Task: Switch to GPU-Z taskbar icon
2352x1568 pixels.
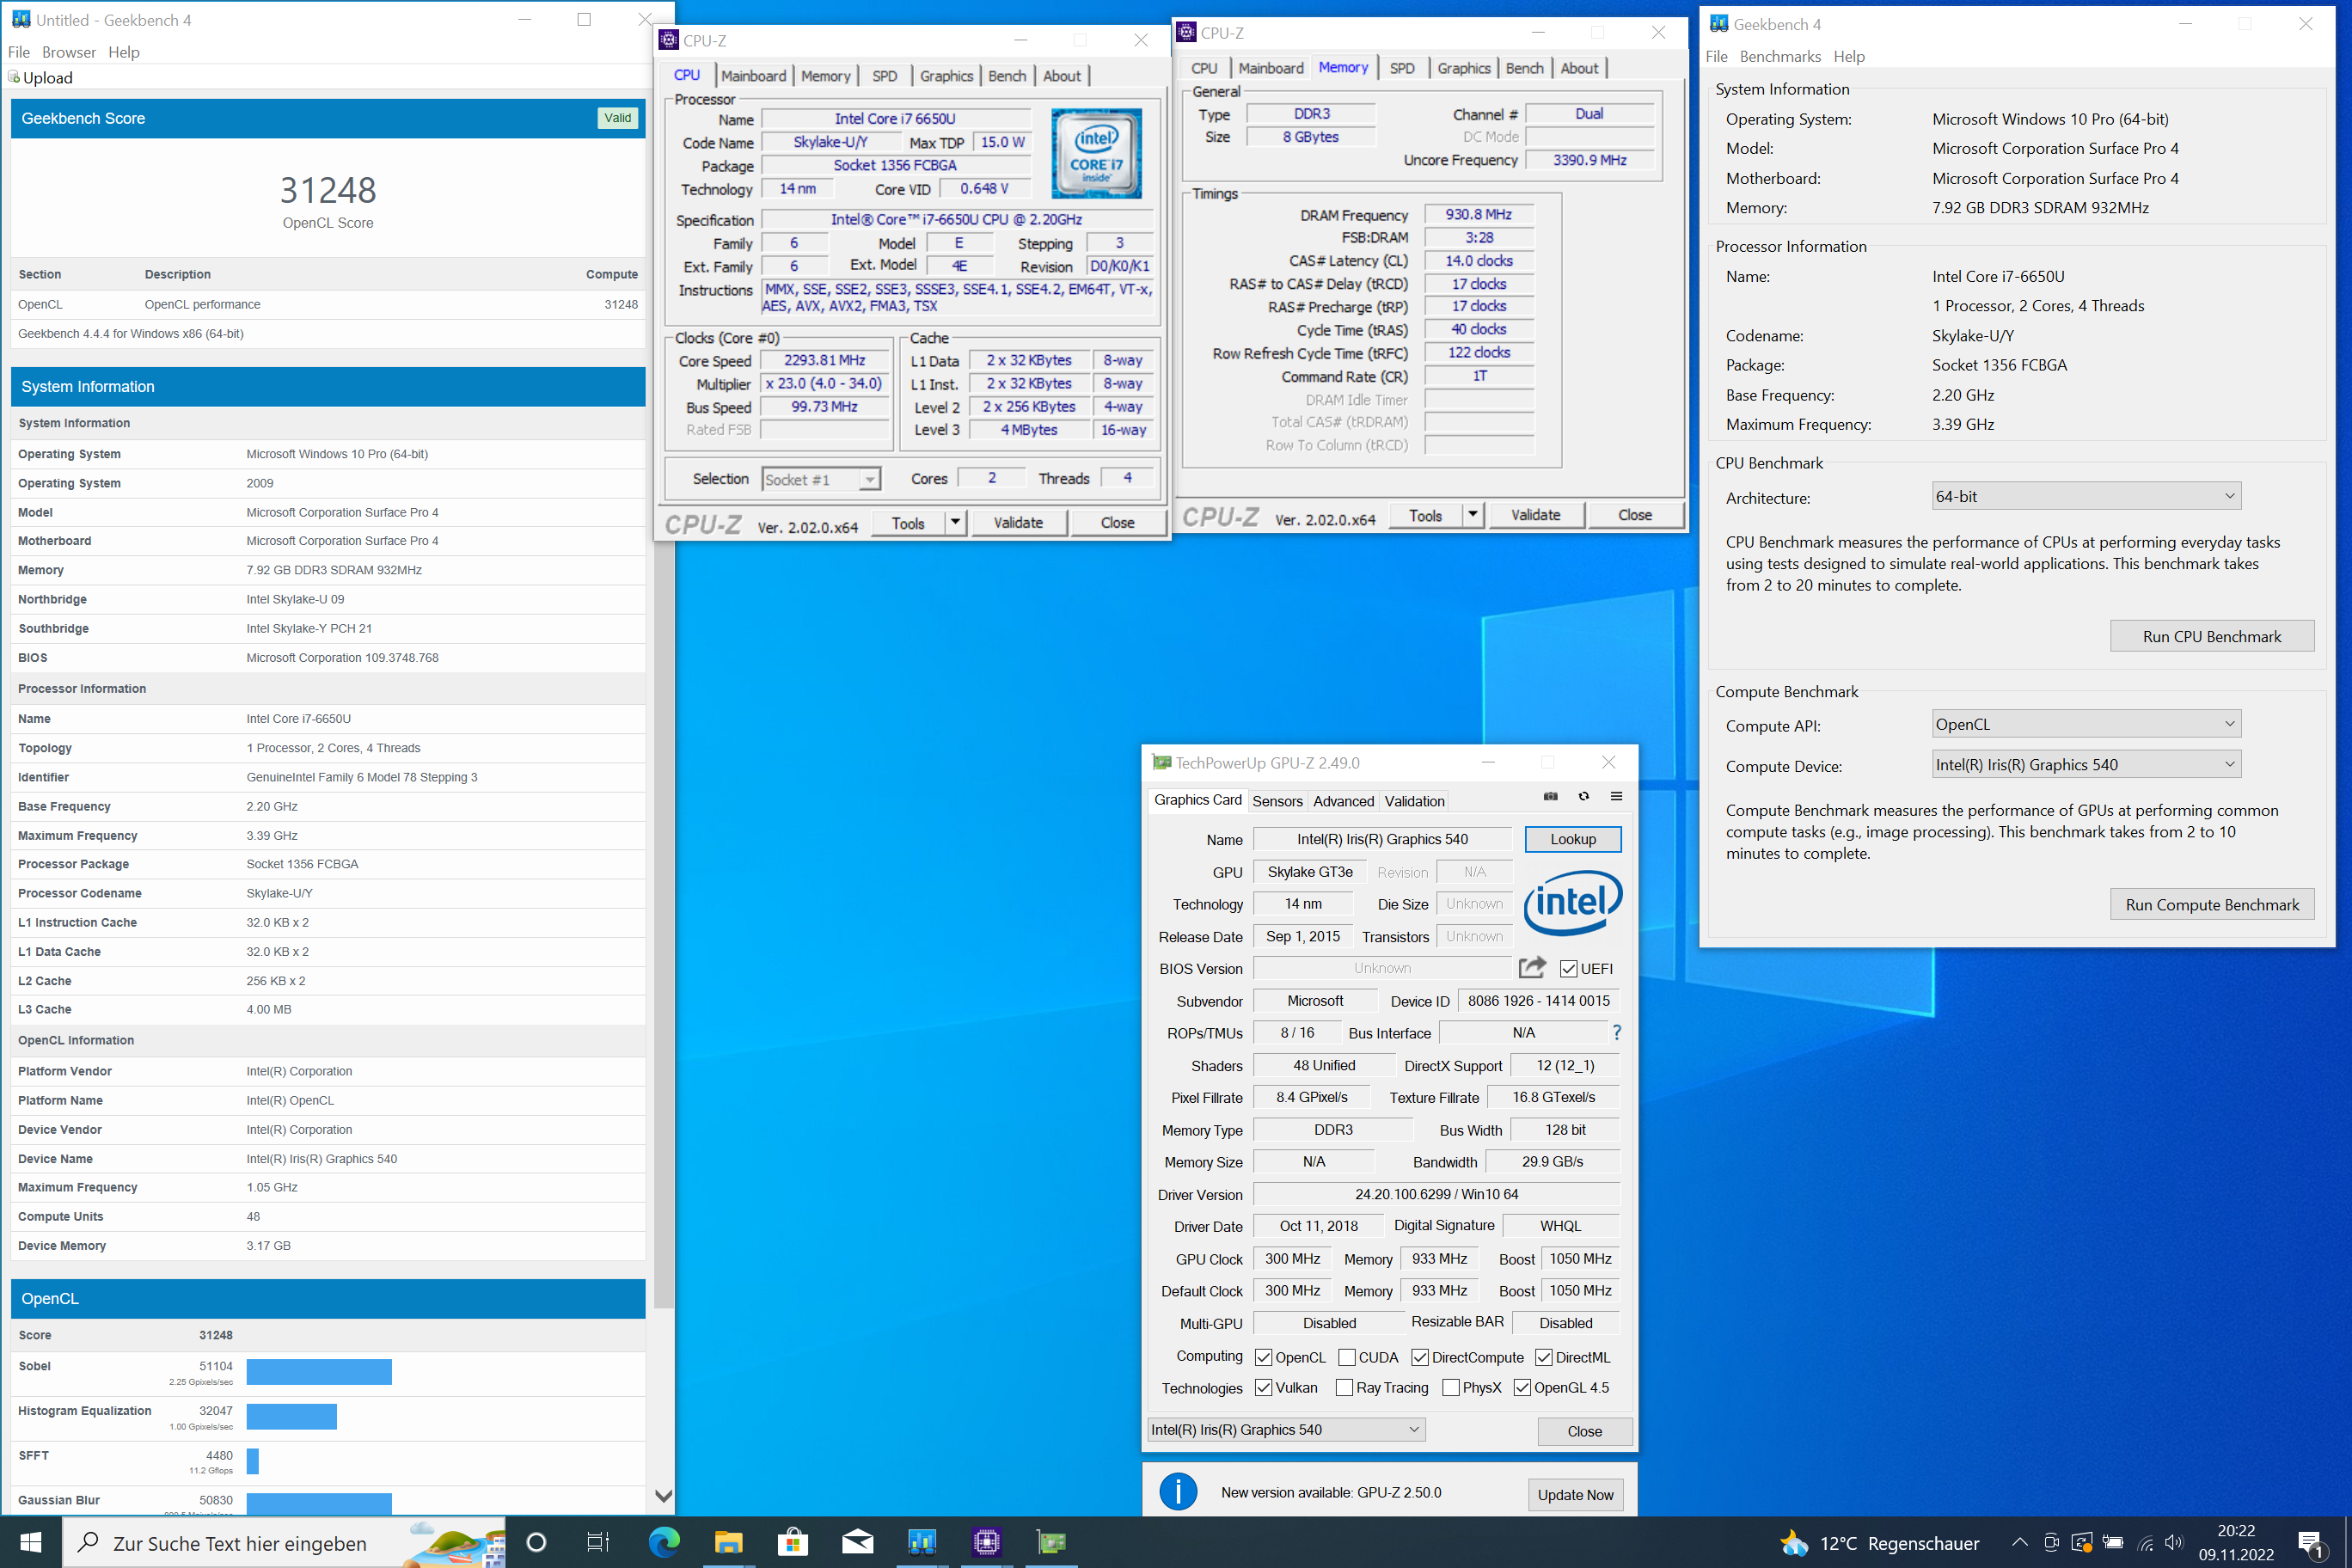Action: pyautogui.click(x=1051, y=1542)
